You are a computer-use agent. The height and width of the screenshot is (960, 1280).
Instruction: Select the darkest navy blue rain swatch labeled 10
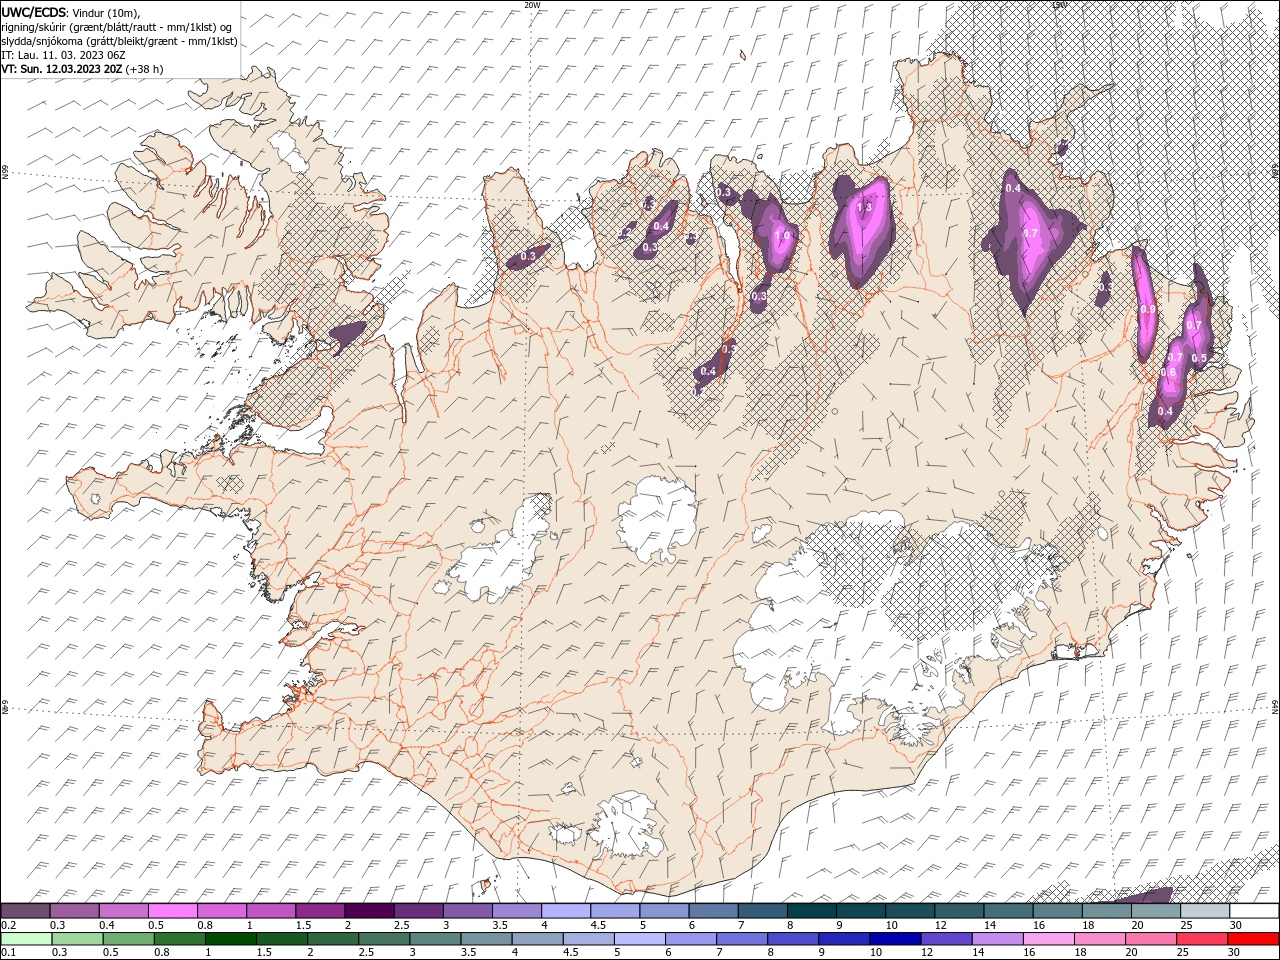pyautogui.click(x=894, y=939)
